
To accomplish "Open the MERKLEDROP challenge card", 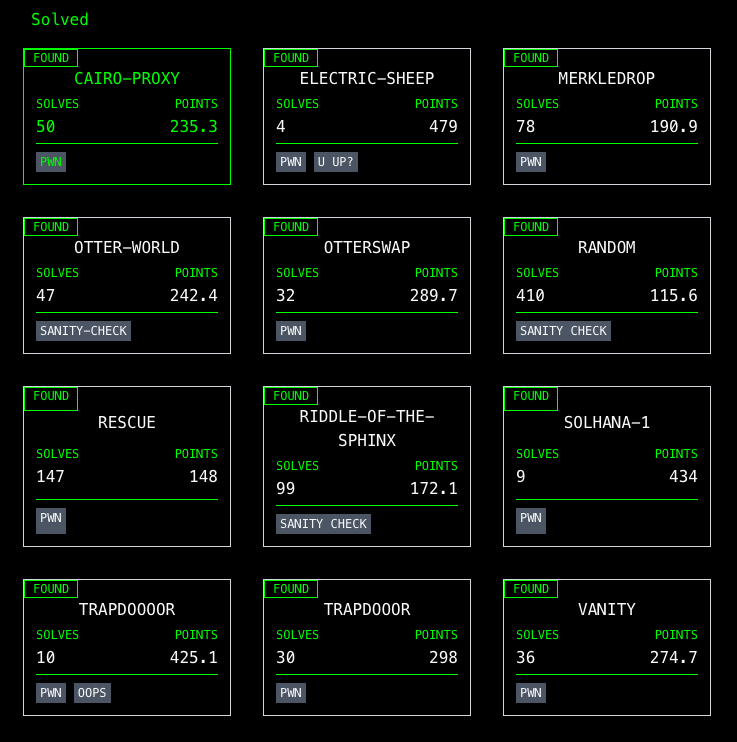I will tap(607, 116).
